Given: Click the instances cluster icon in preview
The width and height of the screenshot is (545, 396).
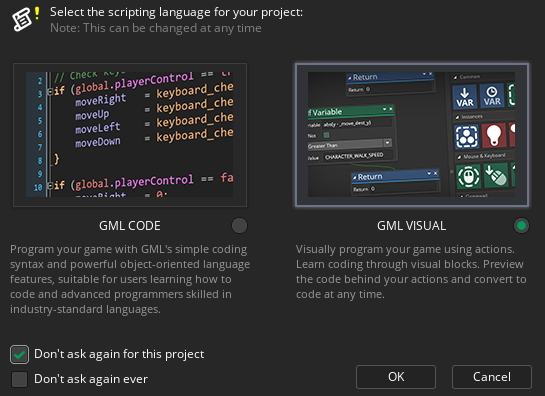Looking at the screenshot, I should pyautogui.click(x=466, y=137).
